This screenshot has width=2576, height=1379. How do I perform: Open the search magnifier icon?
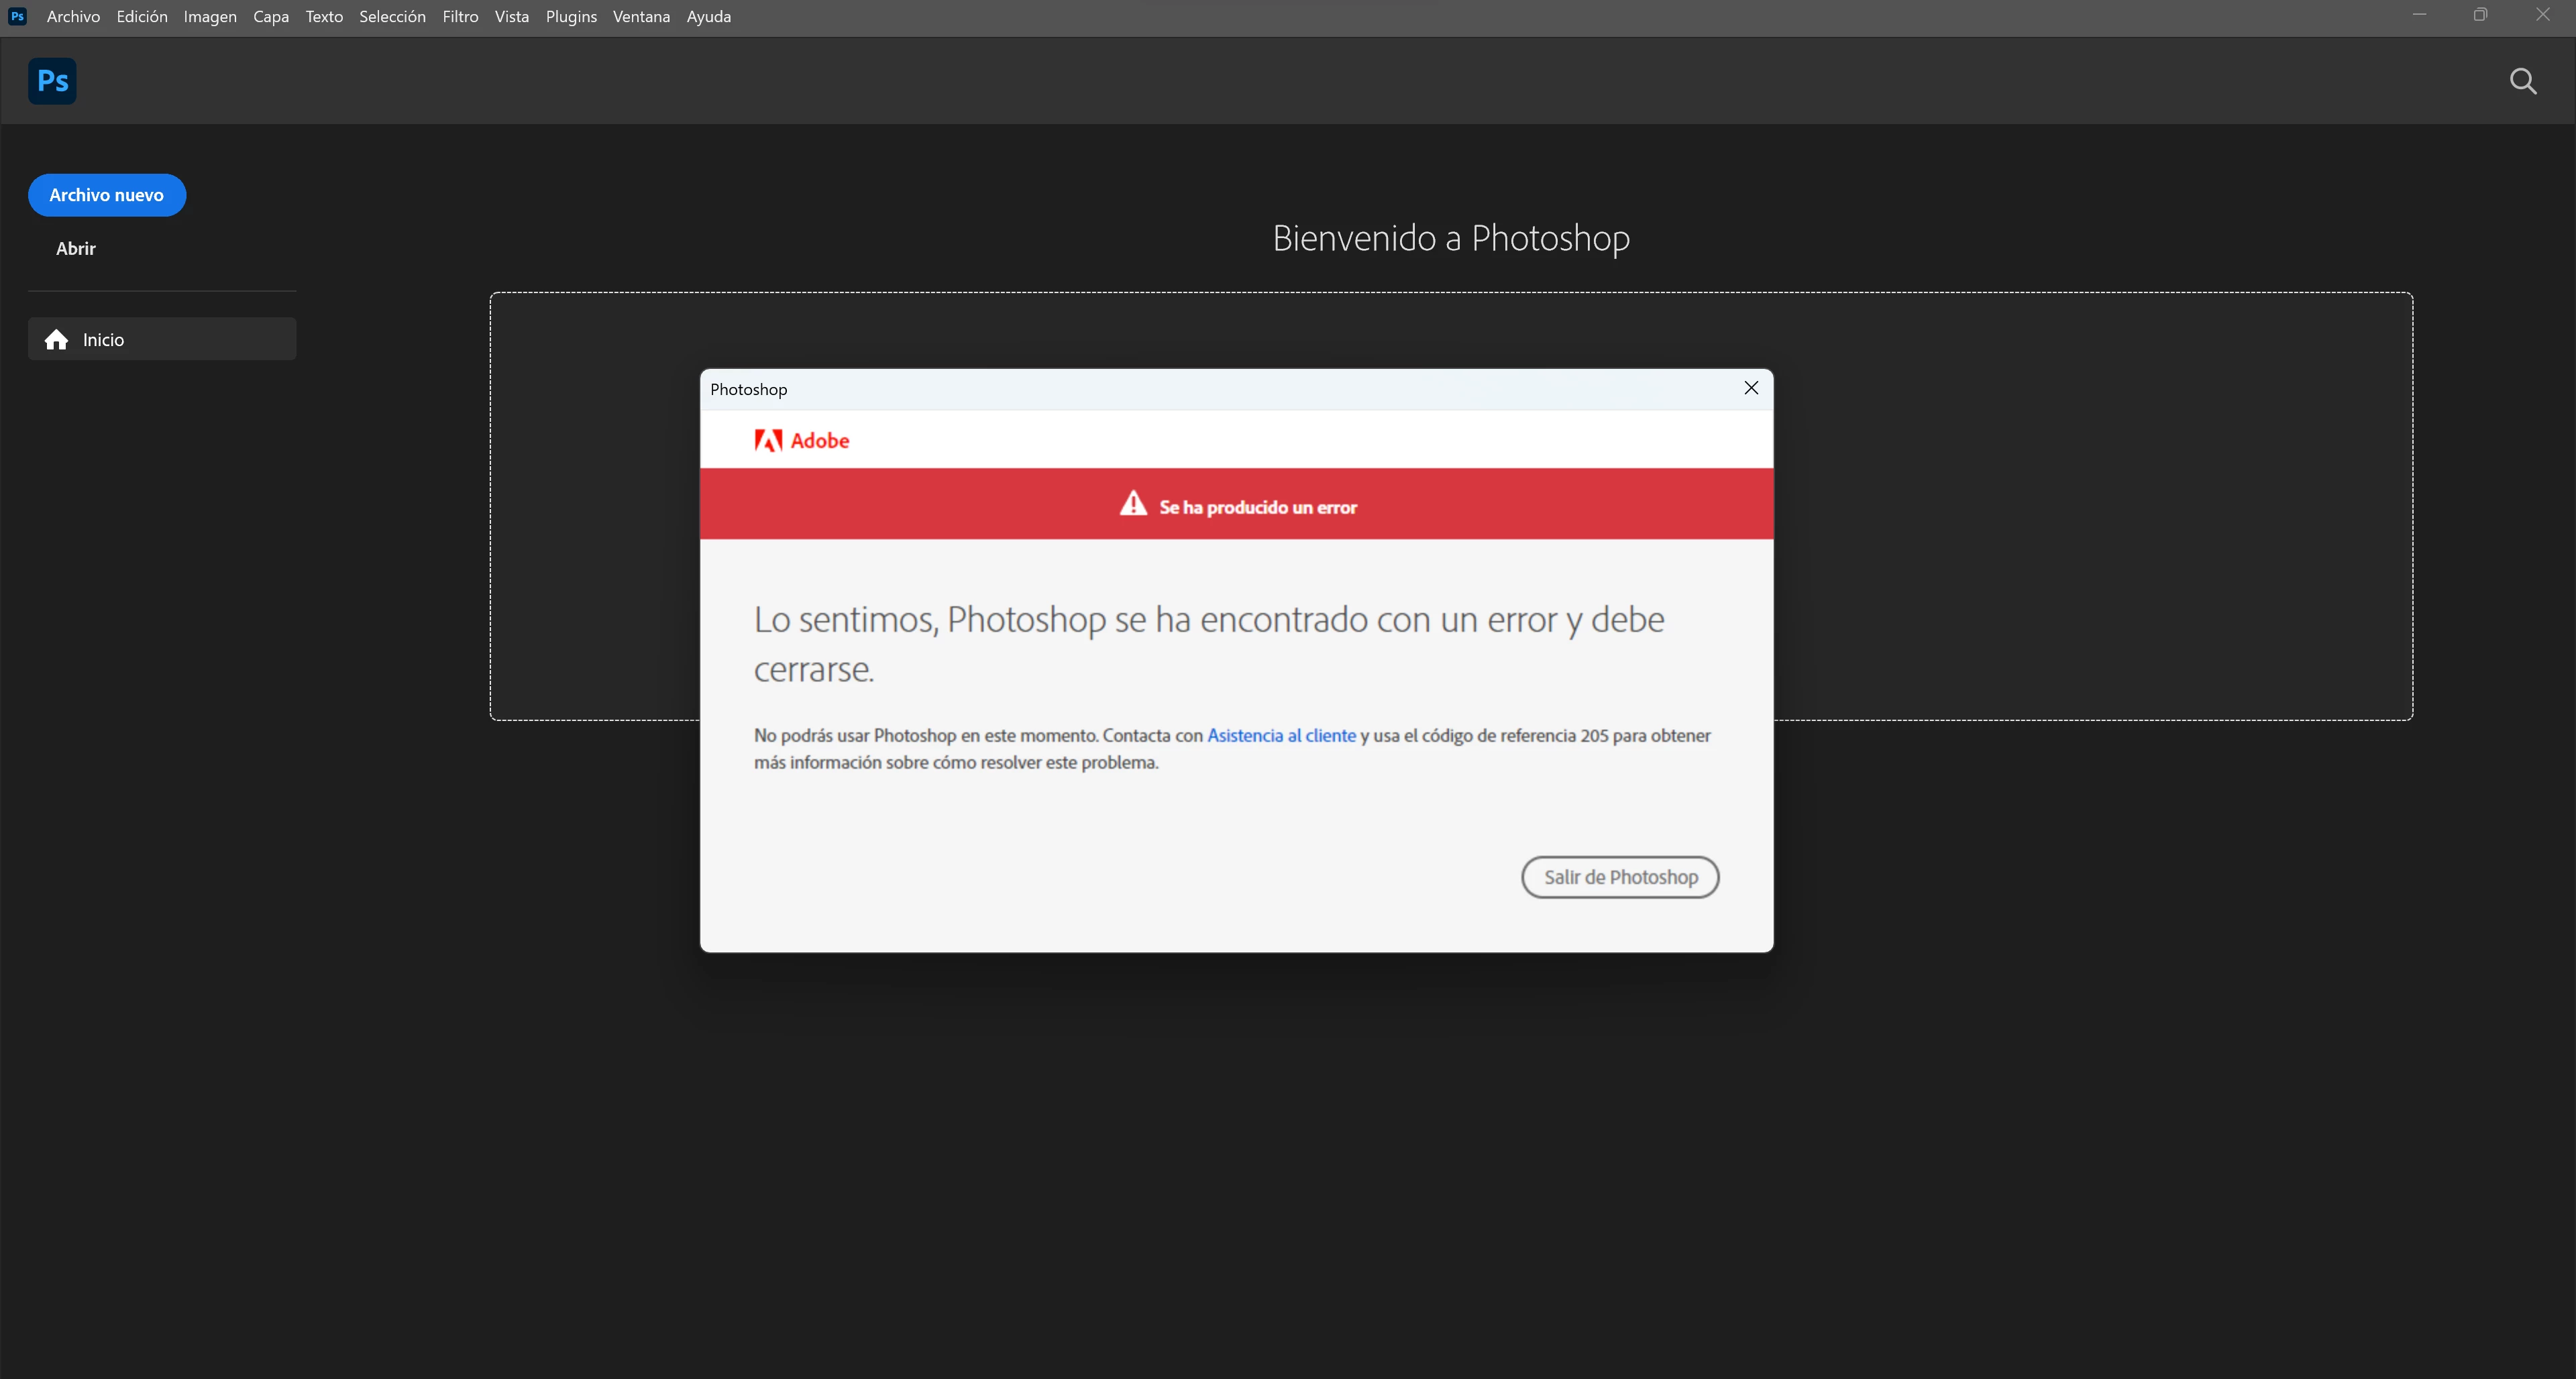coord(2522,81)
